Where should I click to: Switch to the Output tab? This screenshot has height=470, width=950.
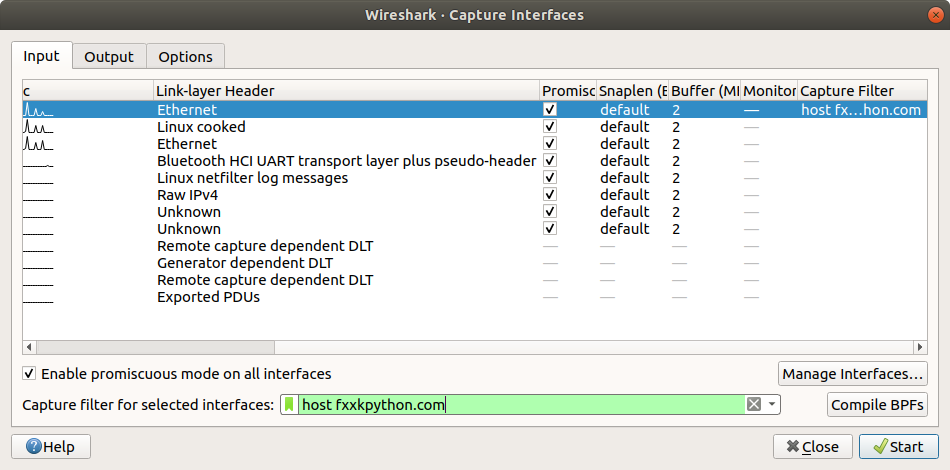point(109,56)
